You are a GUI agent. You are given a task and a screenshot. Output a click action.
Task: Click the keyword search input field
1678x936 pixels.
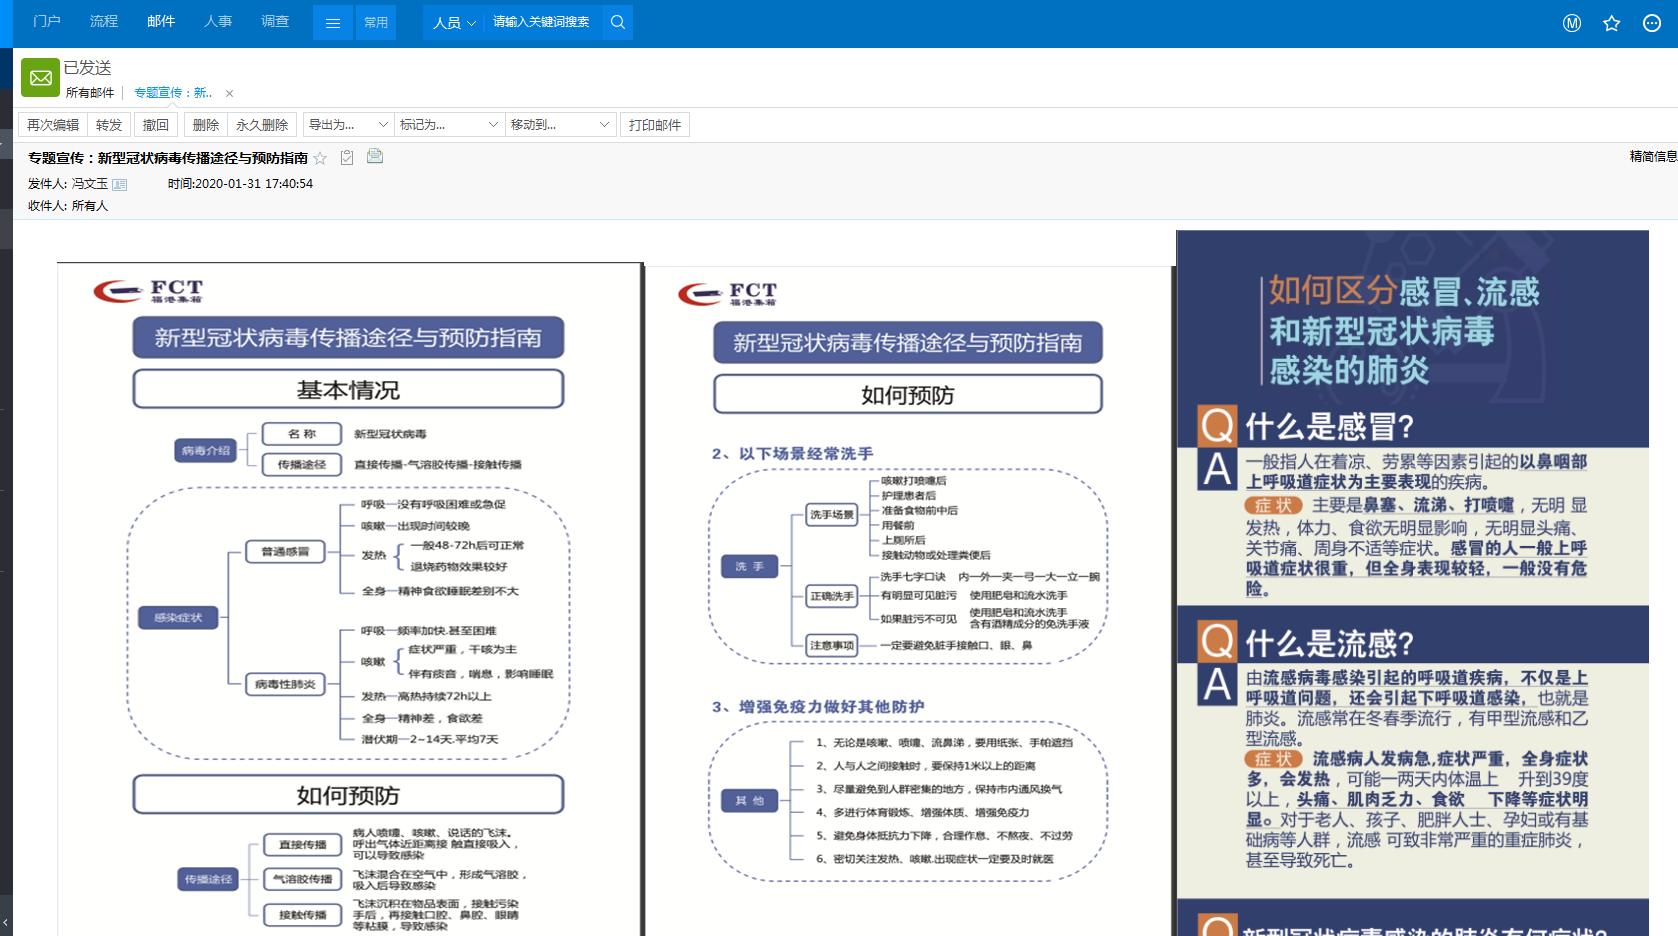542,22
